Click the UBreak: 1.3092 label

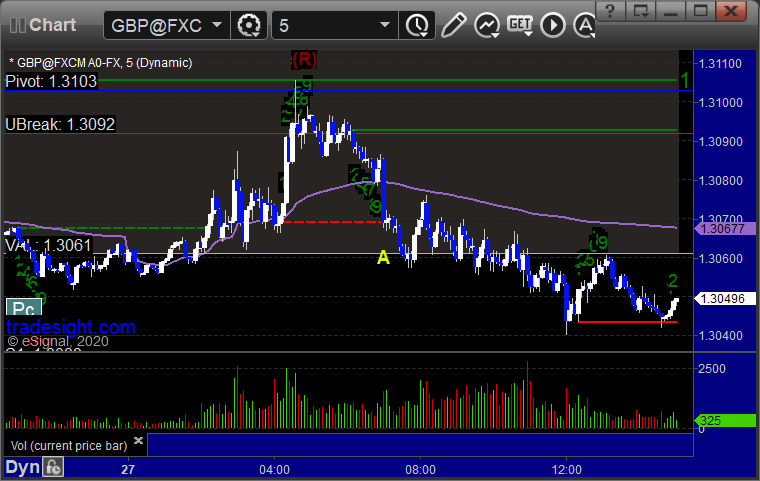coord(60,125)
